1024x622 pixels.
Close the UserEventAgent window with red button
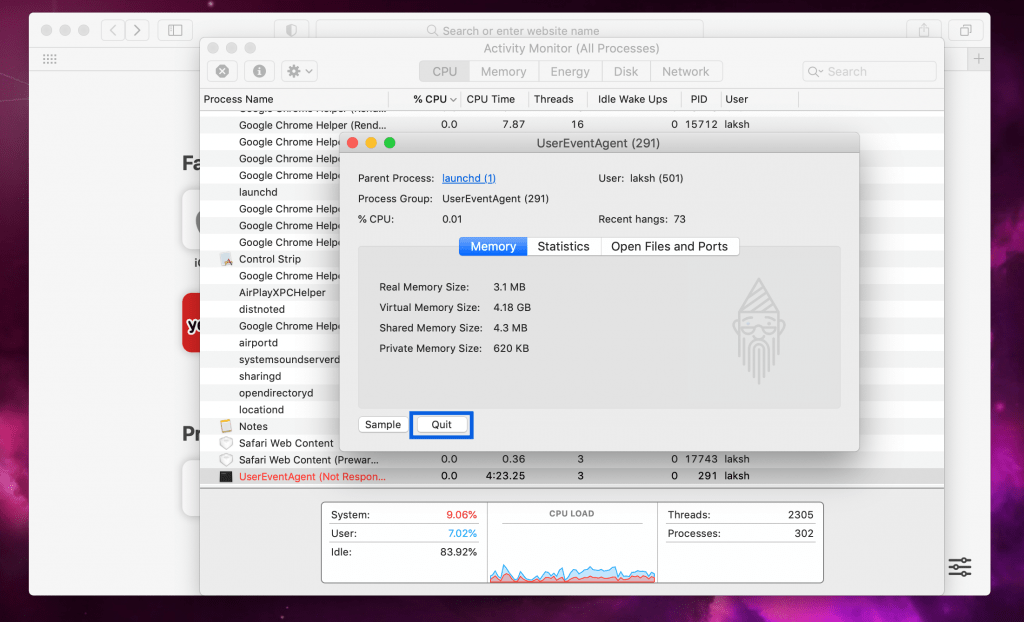coord(353,143)
